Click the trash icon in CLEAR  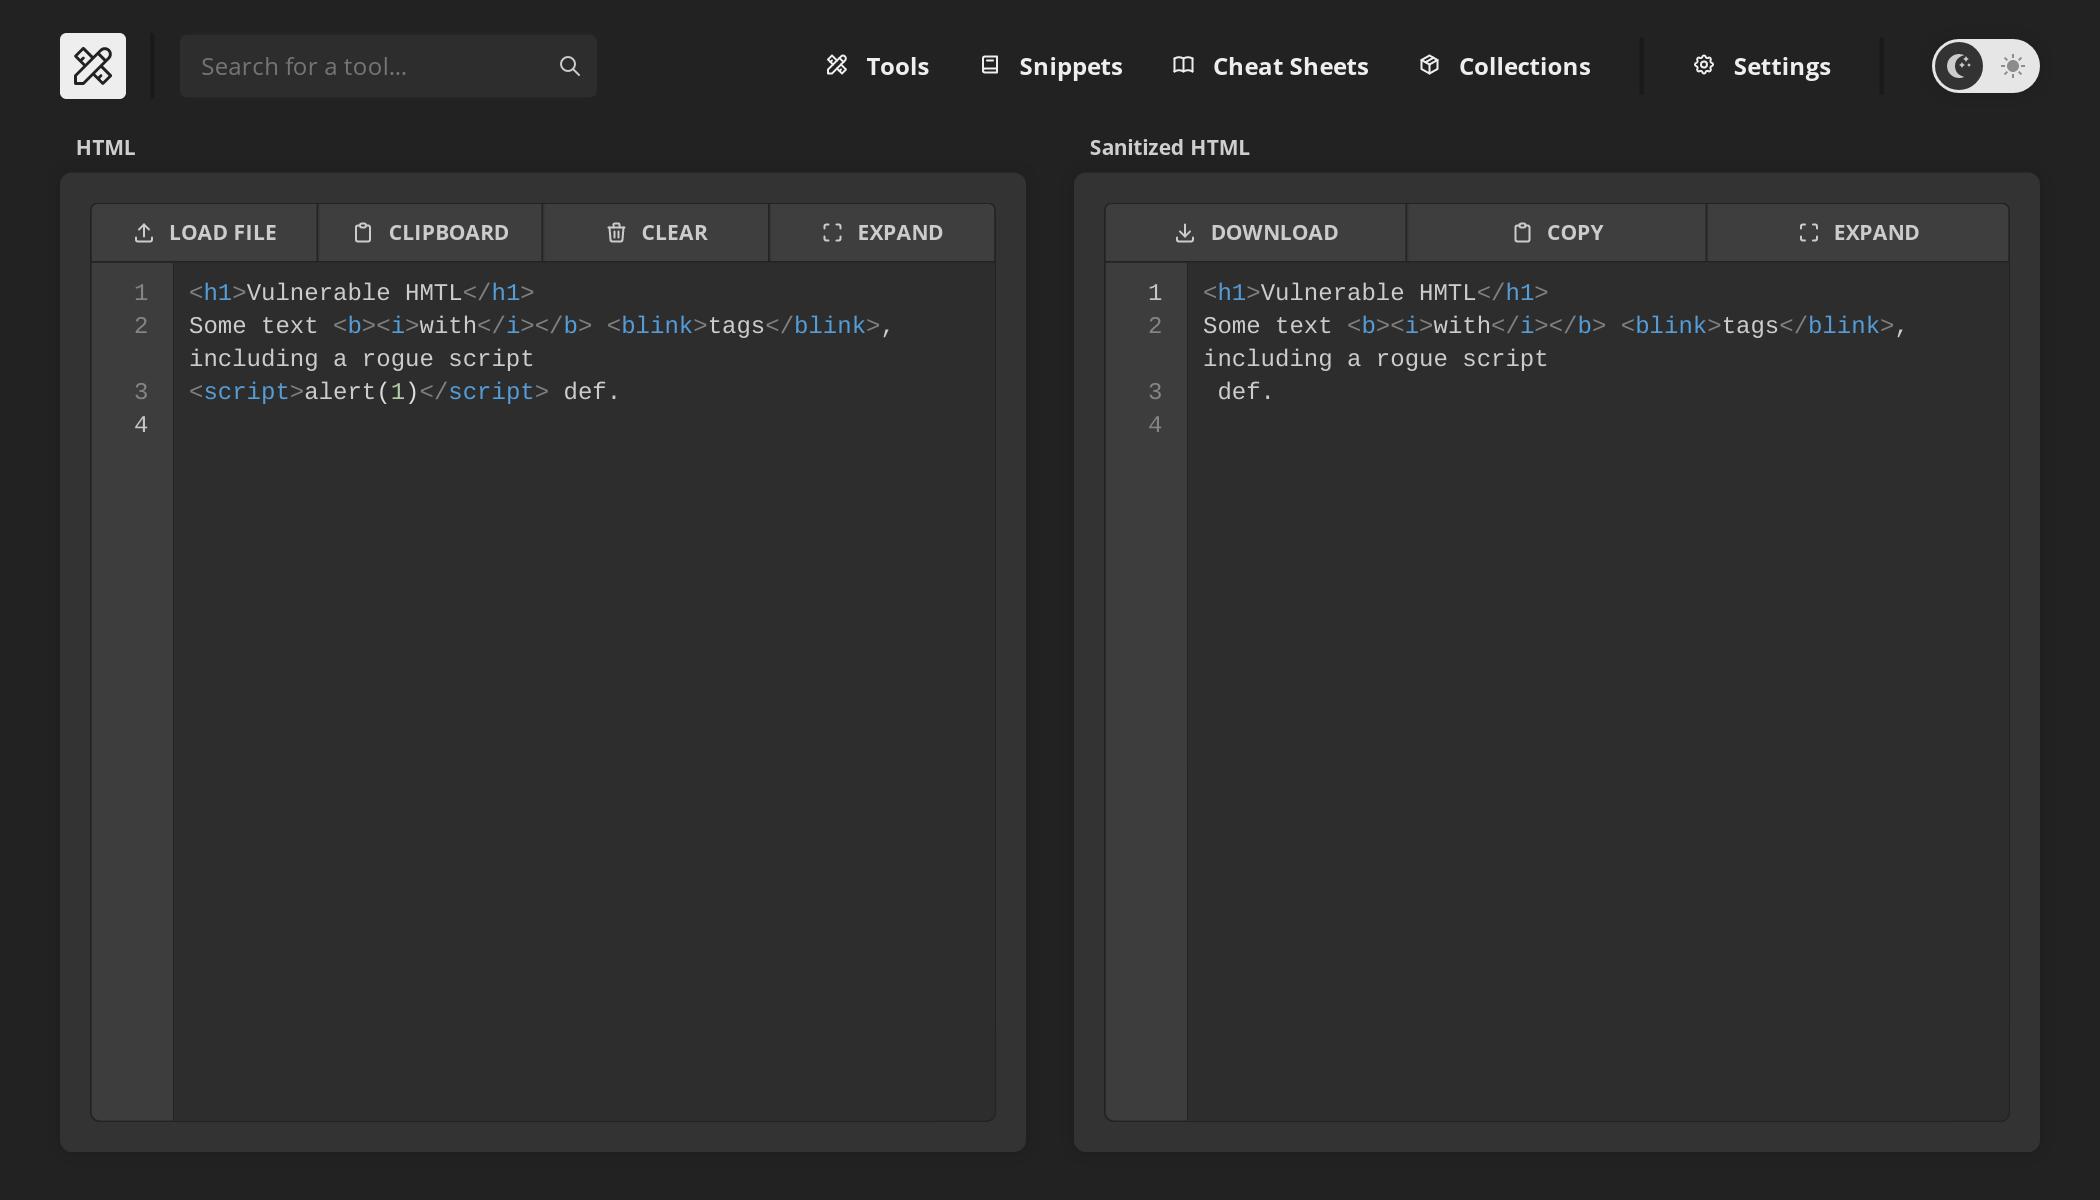coord(616,233)
